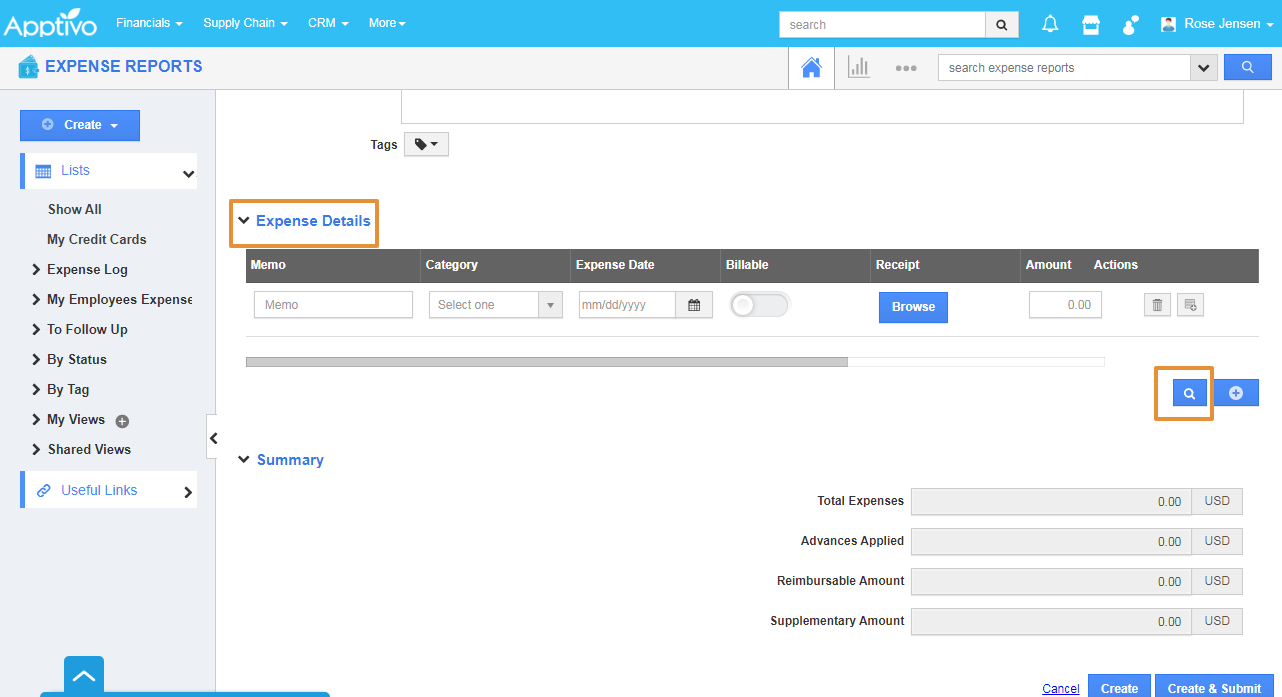The width and height of the screenshot is (1282, 697).
Task: Open the Financials menu
Action: pos(149,23)
